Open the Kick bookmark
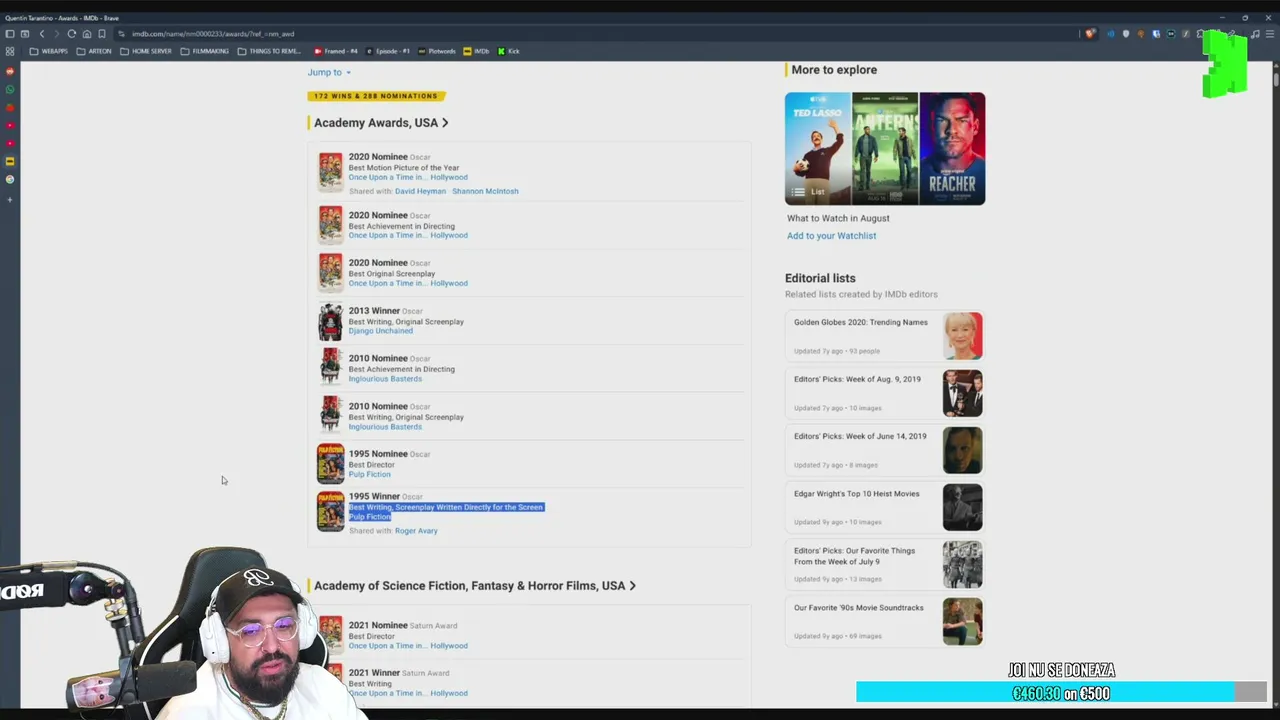Image resolution: width=1280 pixels, height=720 pixels. 509,51
